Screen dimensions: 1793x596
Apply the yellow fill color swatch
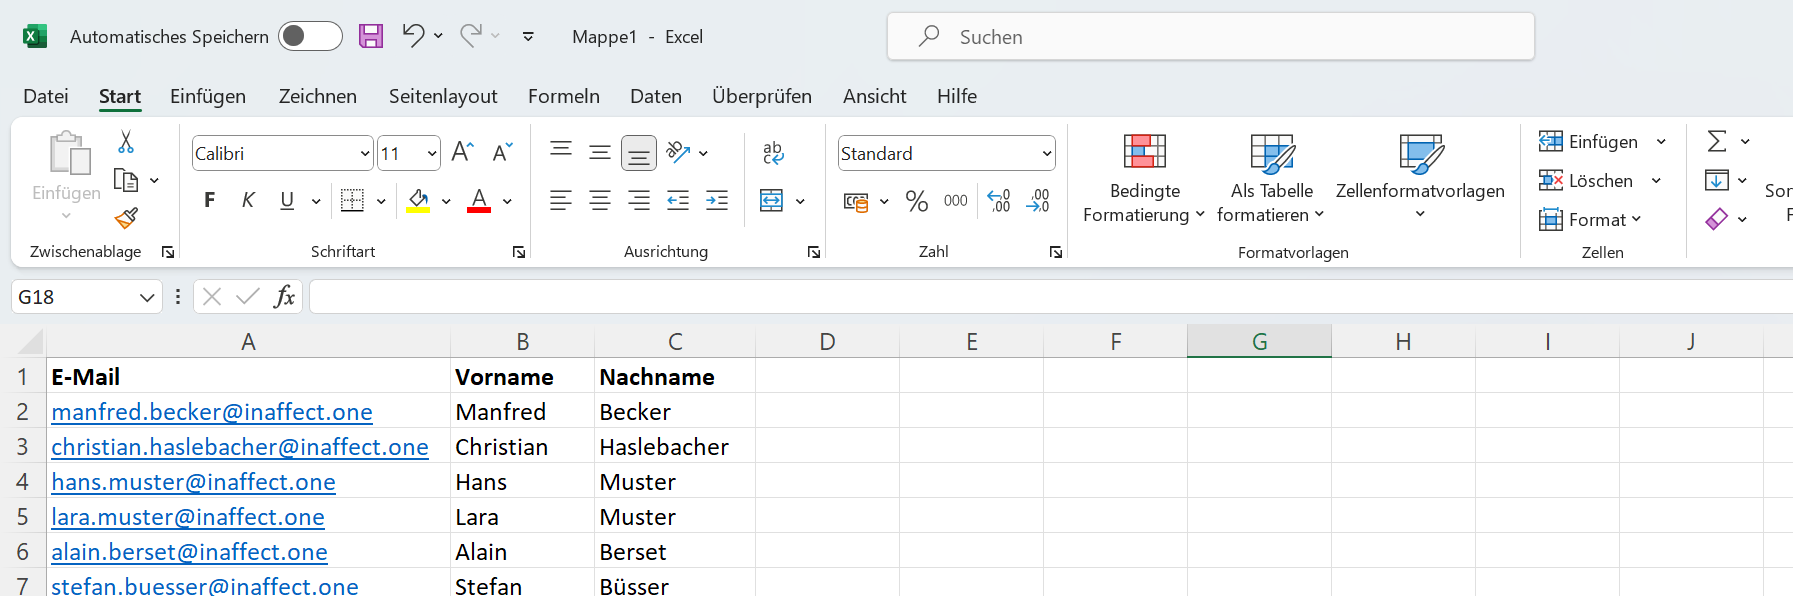(418, 201)
